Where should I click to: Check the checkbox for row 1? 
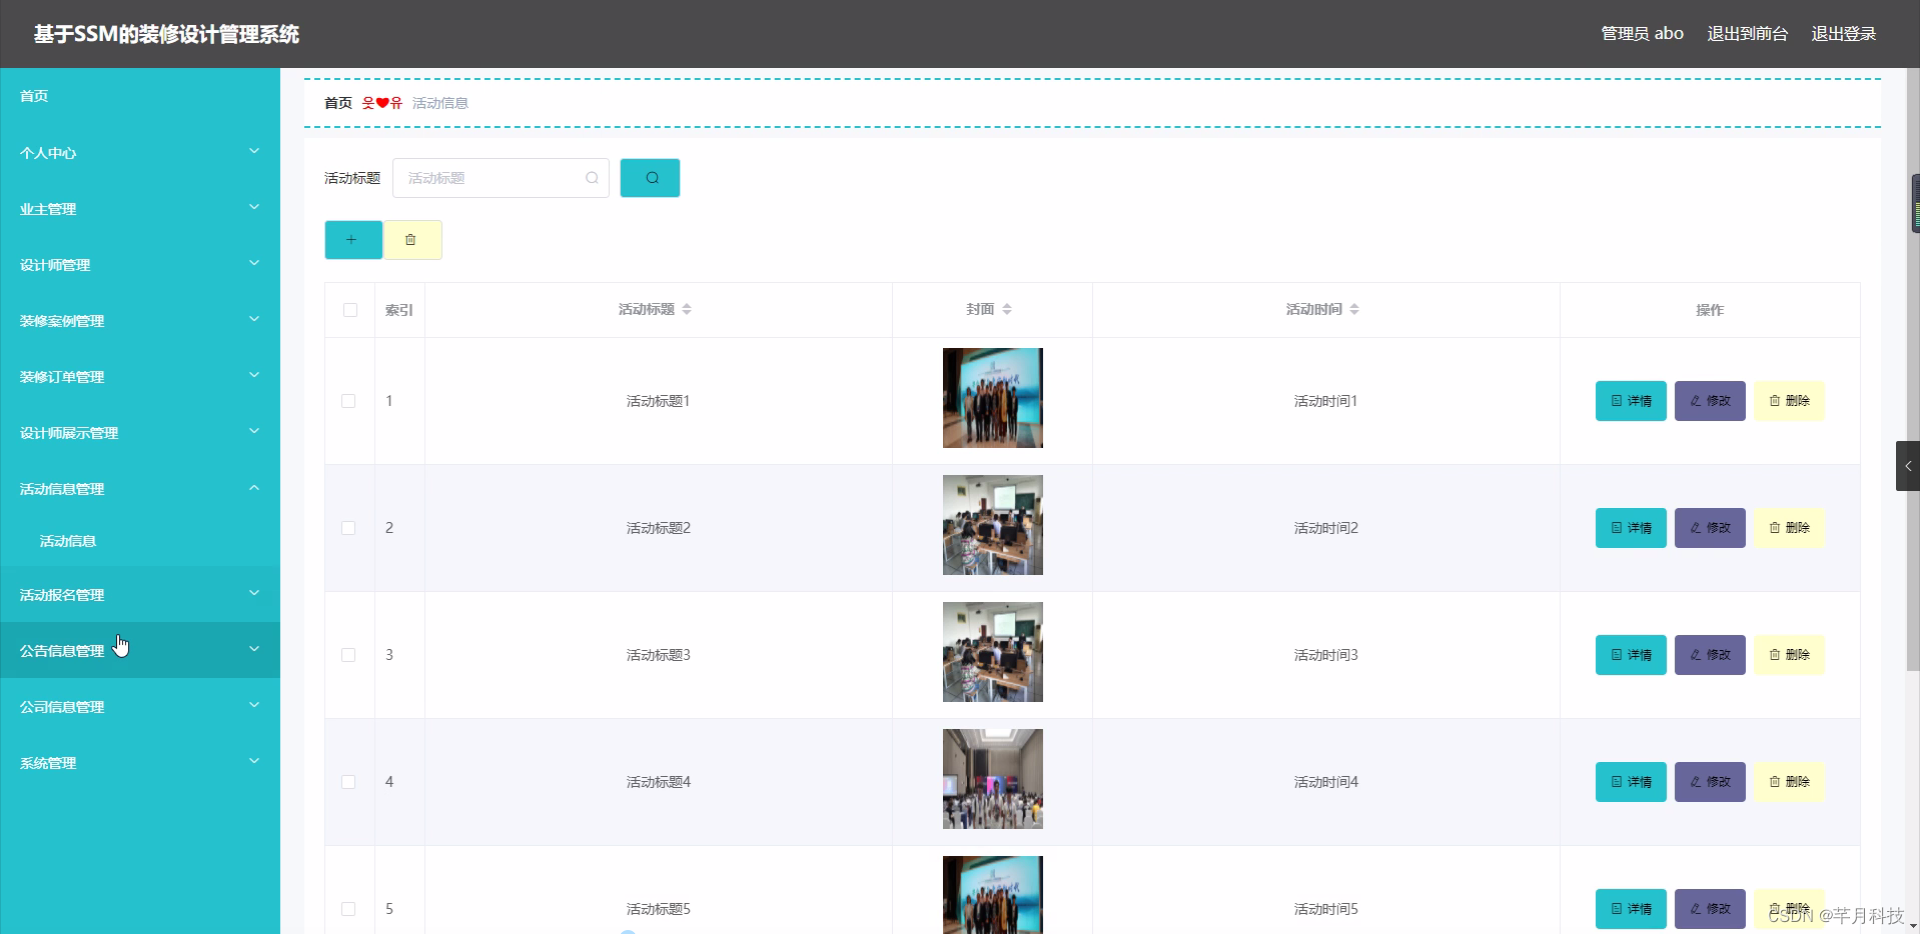pyautogui.click(x=348, y=401)
